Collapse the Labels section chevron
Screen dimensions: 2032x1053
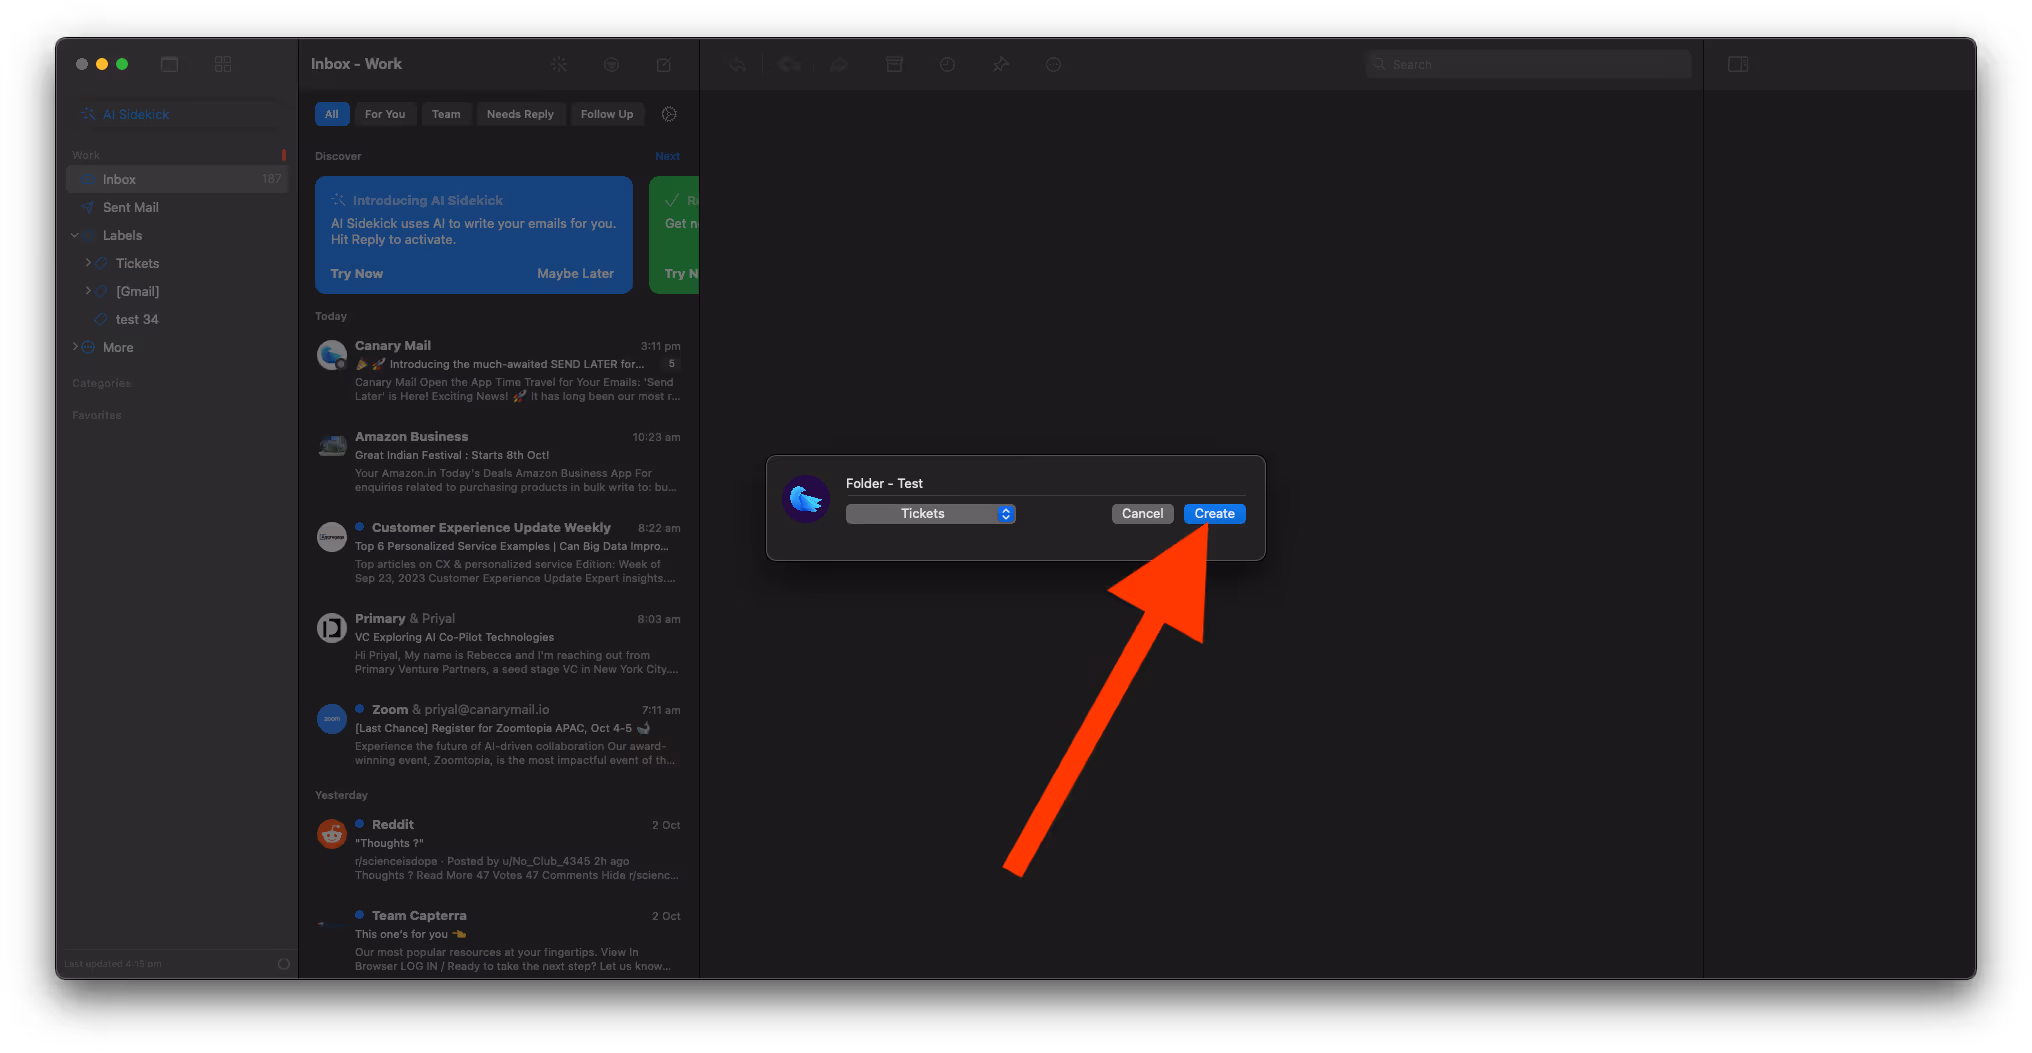pyautogui.click(x=75, y=235)
